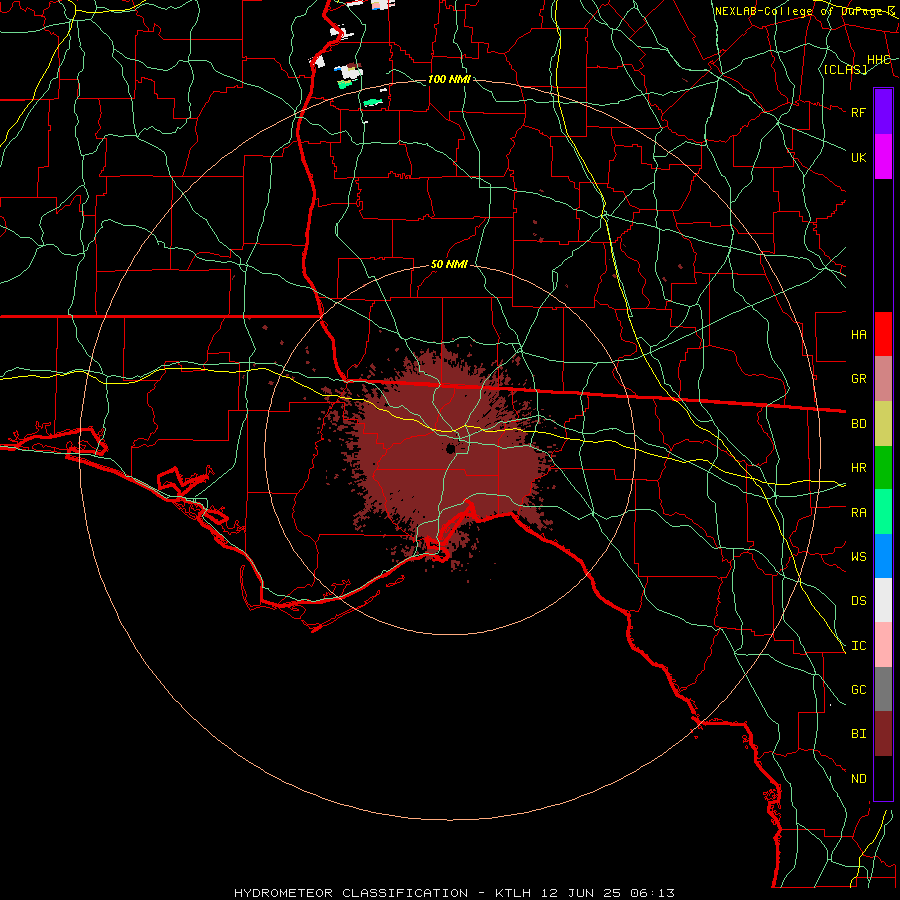The width and height of the screenshot is (900, 900).
Task: Click the BD legend label
Action: coord(858,424)
